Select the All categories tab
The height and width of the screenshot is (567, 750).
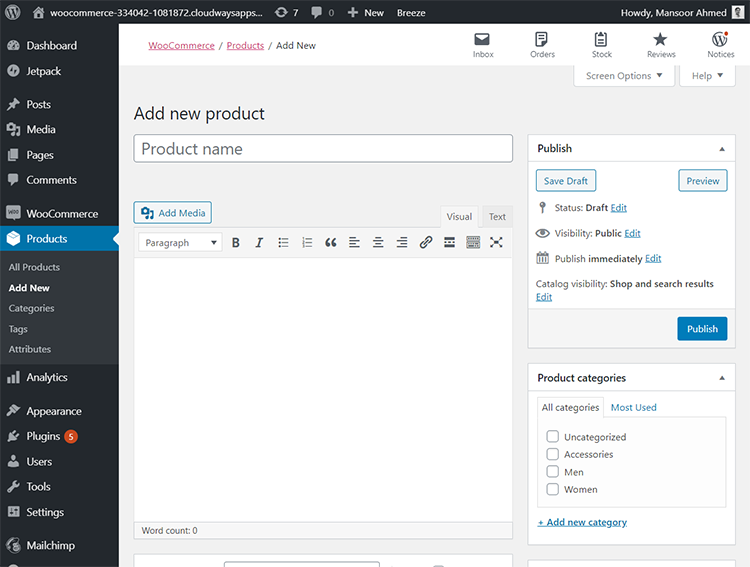tap(570, 407)
